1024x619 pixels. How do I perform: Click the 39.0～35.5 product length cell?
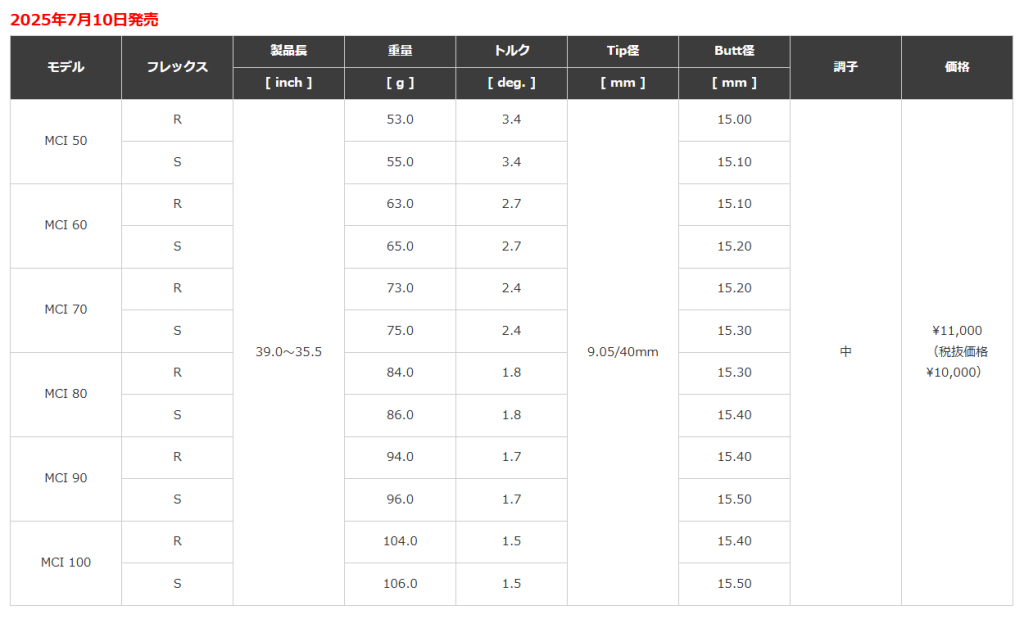pos(288,352)
